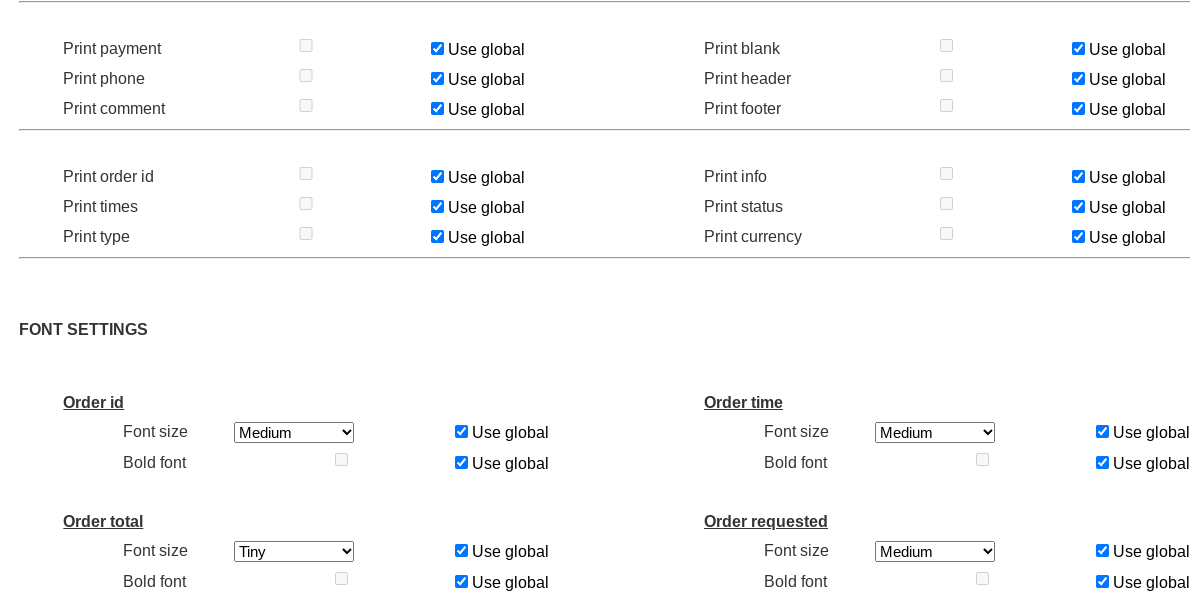Toggle Use global for Print phone
Viewport: 1190px width, 606px height.
[437, 79]
